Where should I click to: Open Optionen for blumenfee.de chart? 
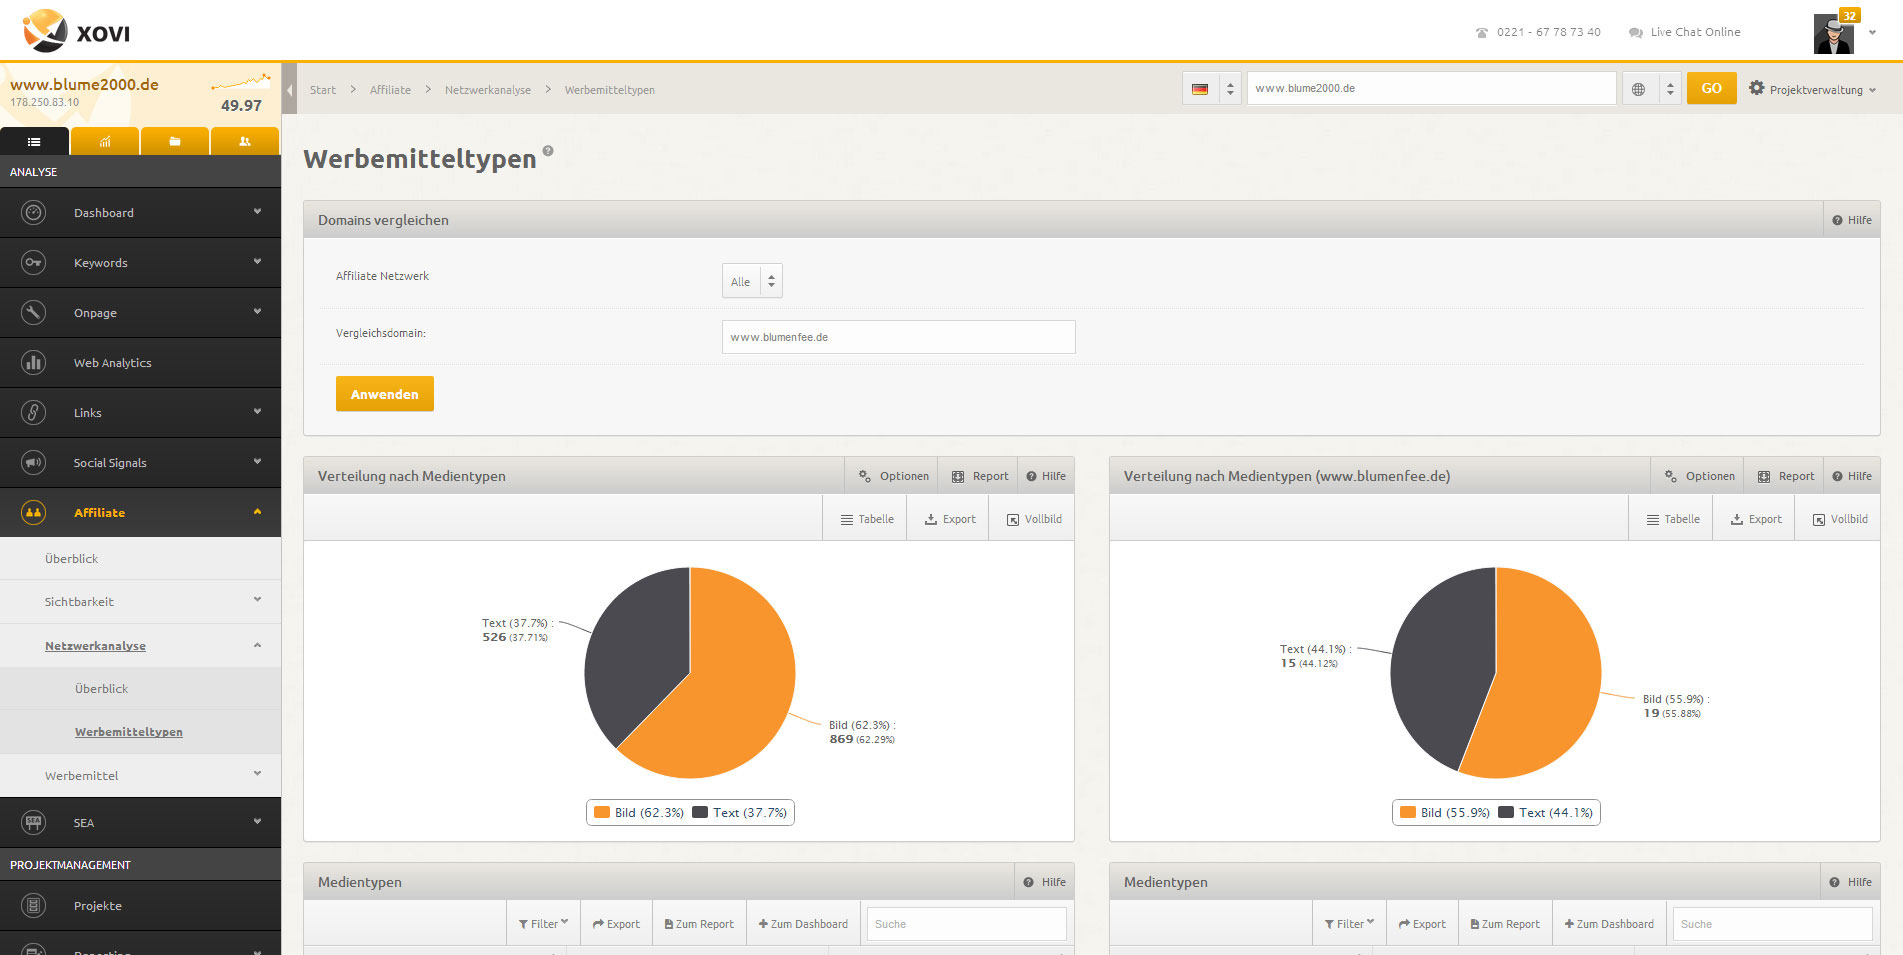click(x=1699, y=476)
